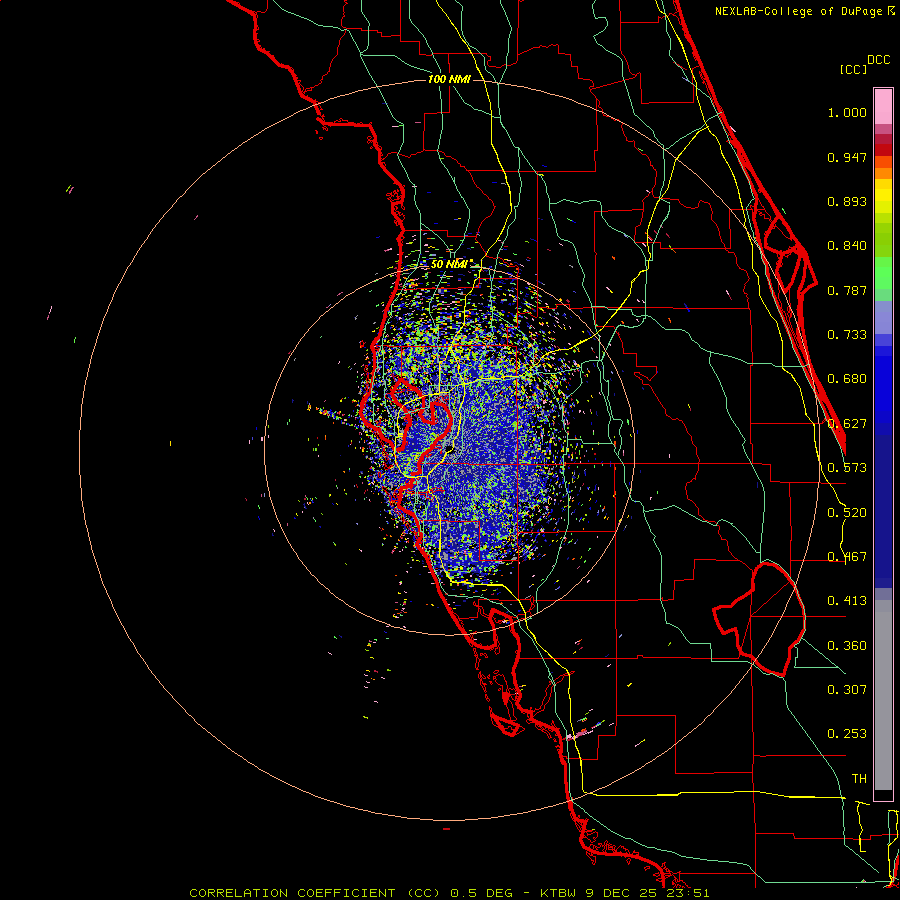Click the 50 NMI range ring label
Image resolution: width=900 pixels, height=900 pixels.
click(451, 264)
